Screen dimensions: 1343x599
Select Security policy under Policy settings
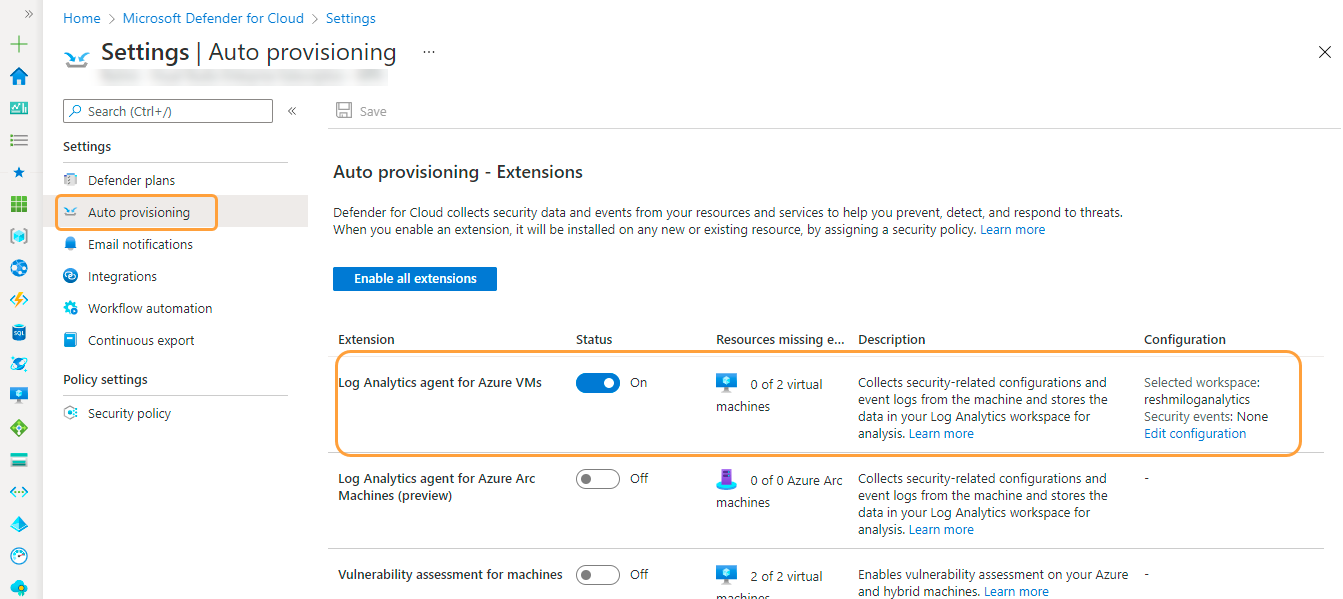coord(127,412)
